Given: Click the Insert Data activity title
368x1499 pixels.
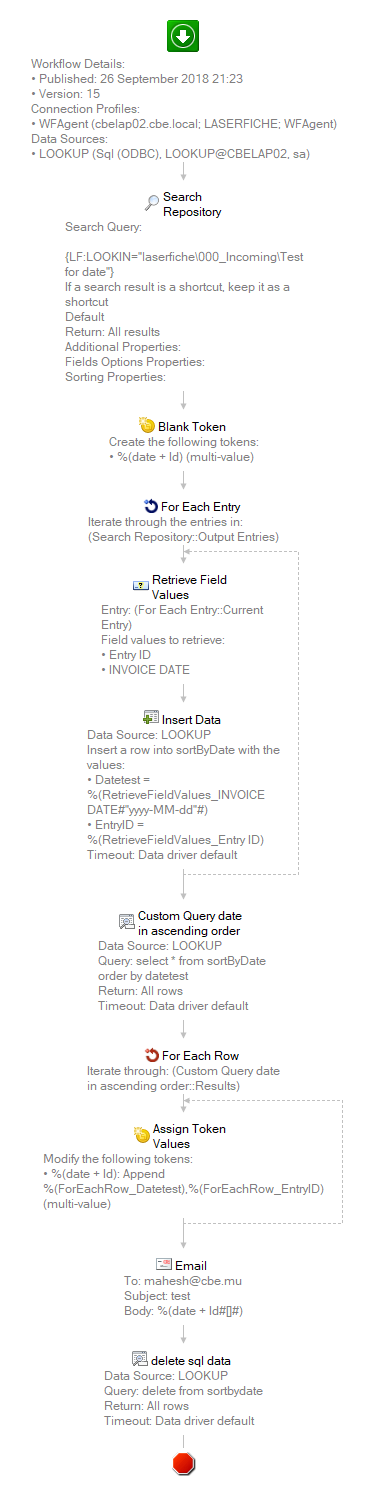Looking at the screenshot, I should click(192, 719).
